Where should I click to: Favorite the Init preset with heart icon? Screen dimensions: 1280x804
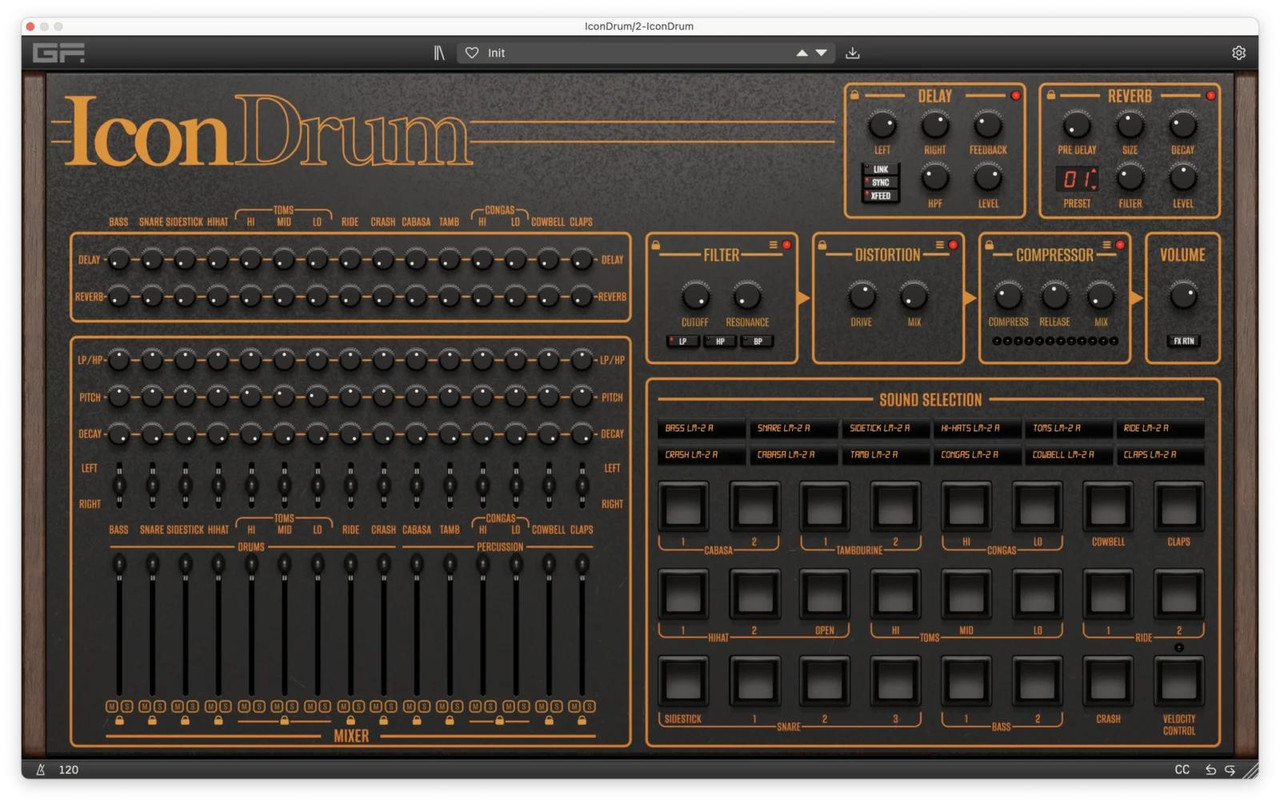(472, 53)
